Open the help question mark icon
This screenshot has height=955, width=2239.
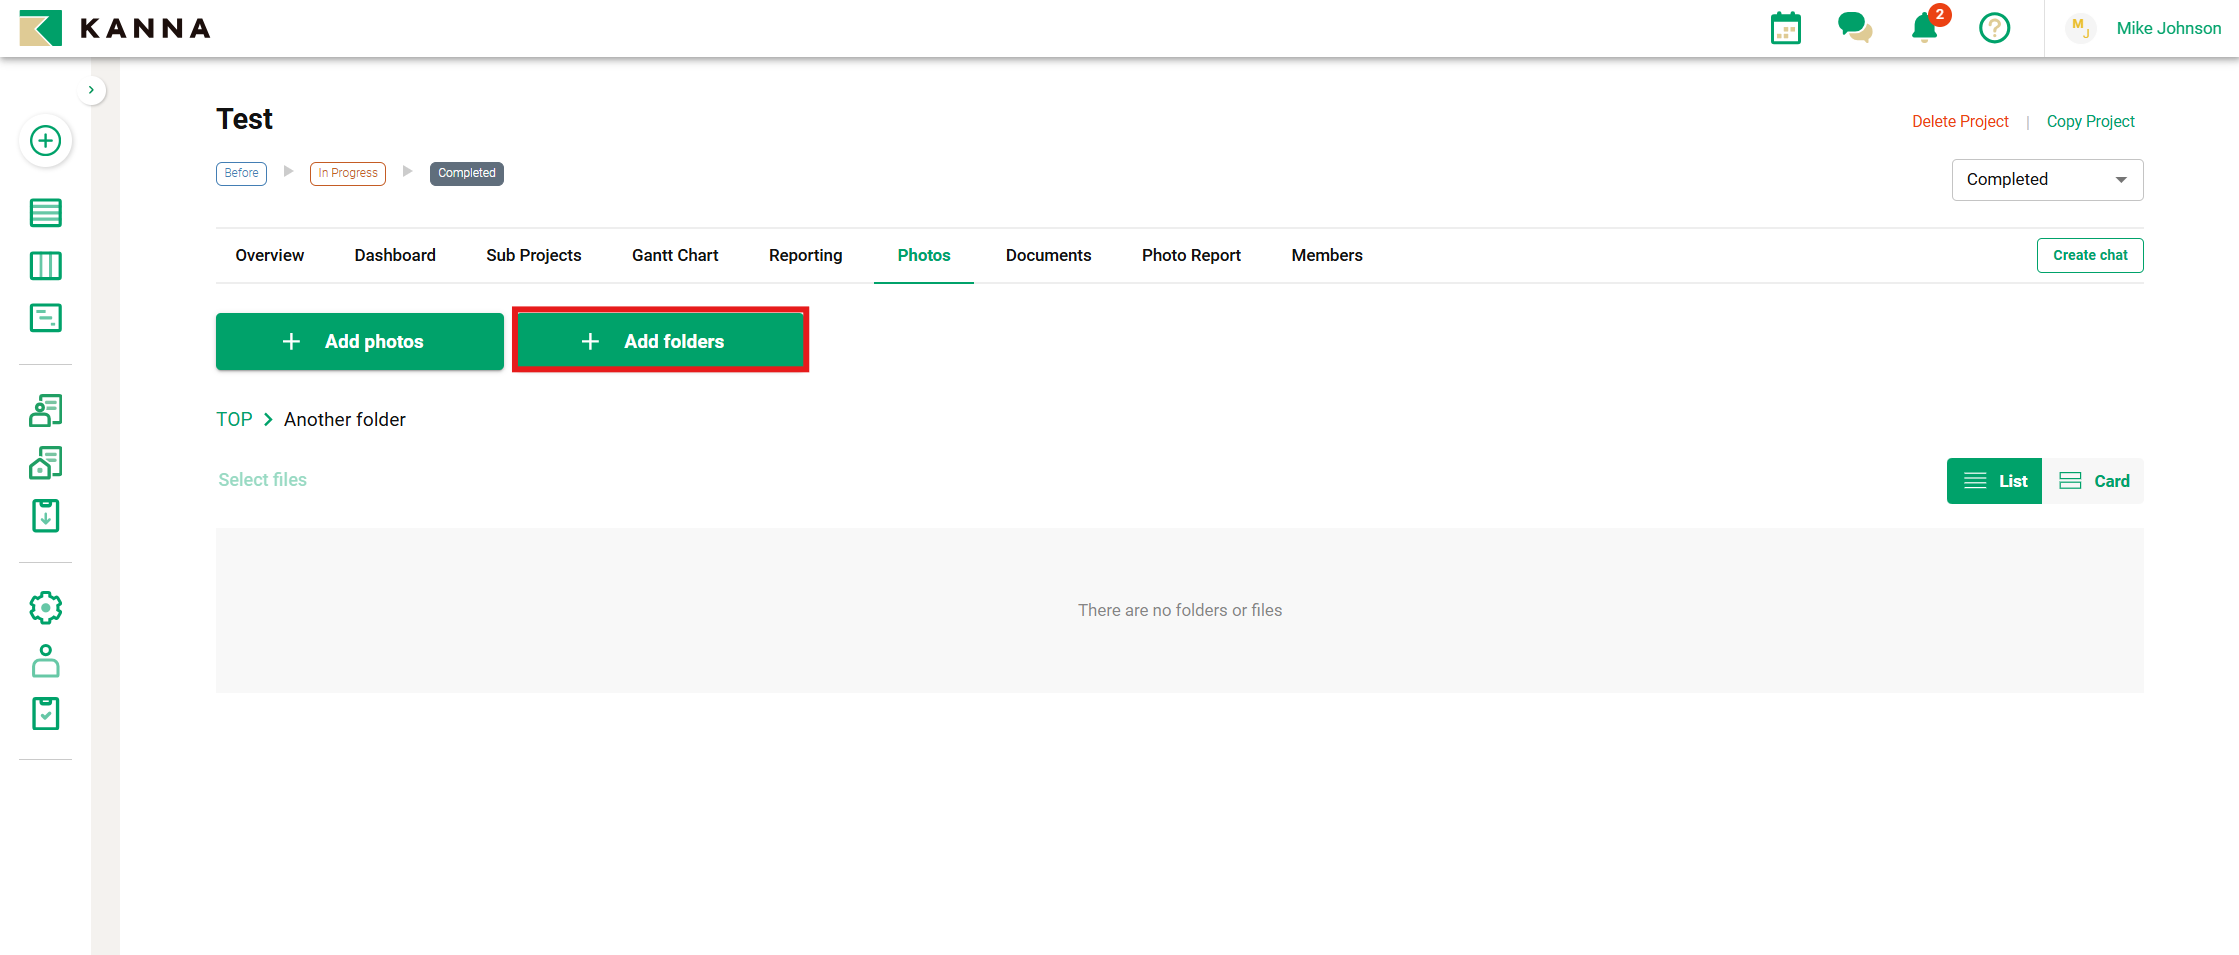pos(1994,28)
